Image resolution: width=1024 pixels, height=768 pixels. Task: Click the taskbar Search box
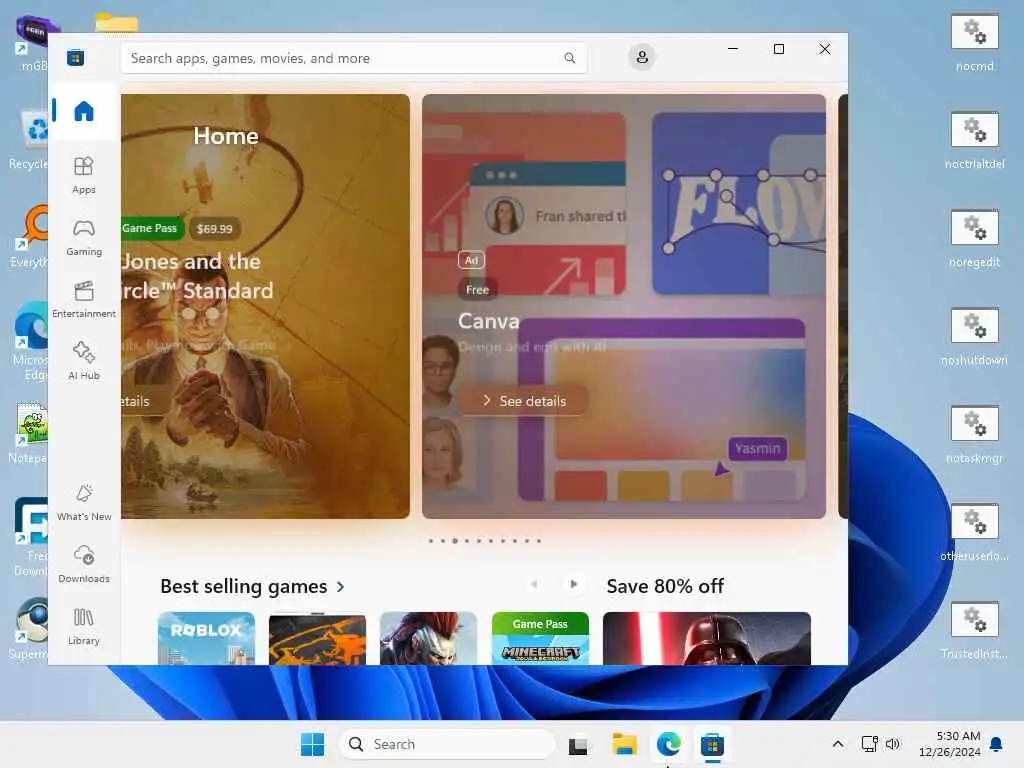pos(447,744)
